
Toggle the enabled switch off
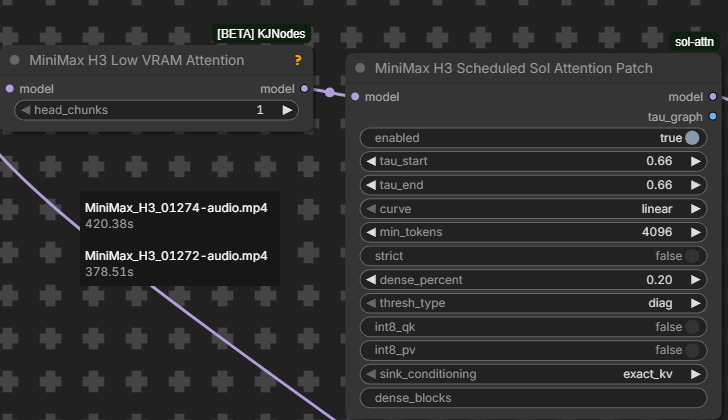pos(692,138)
